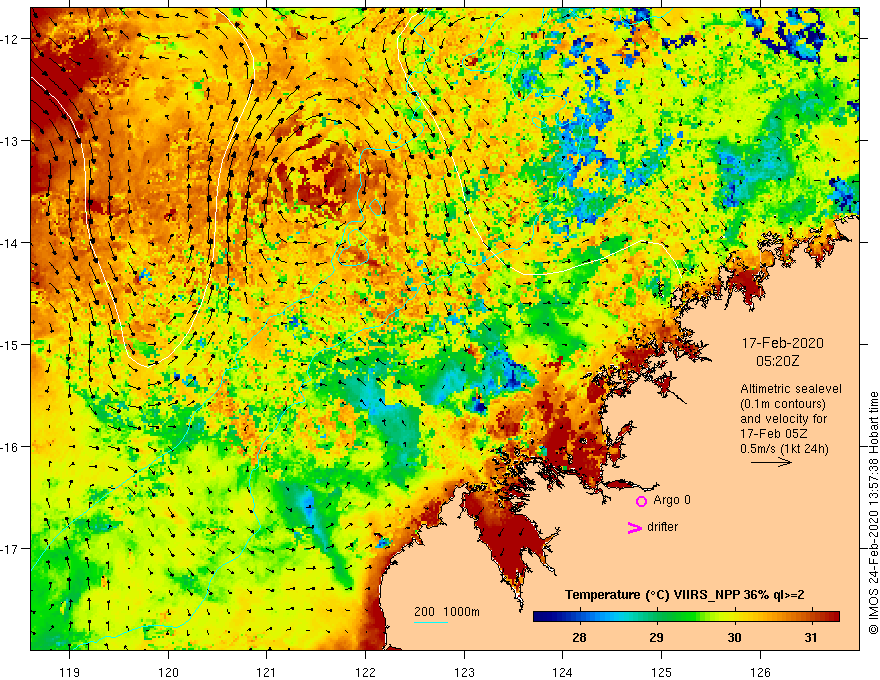Click latitude axis label -12
Viewport: 880px width, 680px height.
tap(10, 39)
